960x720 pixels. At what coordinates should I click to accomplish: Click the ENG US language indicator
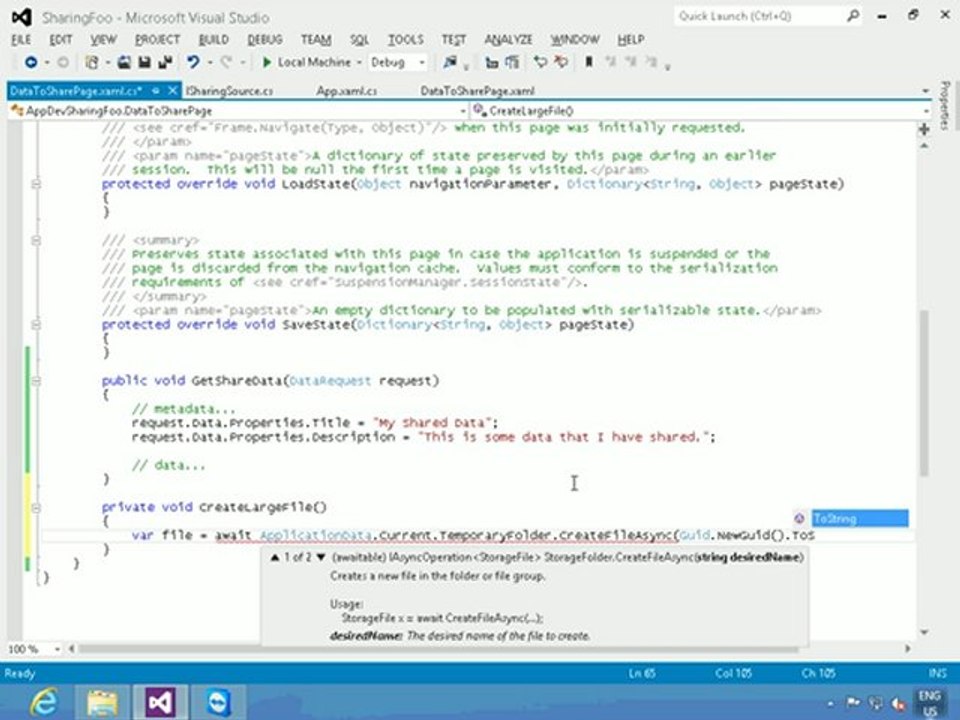pyautogui.click(x=929, y=703)
